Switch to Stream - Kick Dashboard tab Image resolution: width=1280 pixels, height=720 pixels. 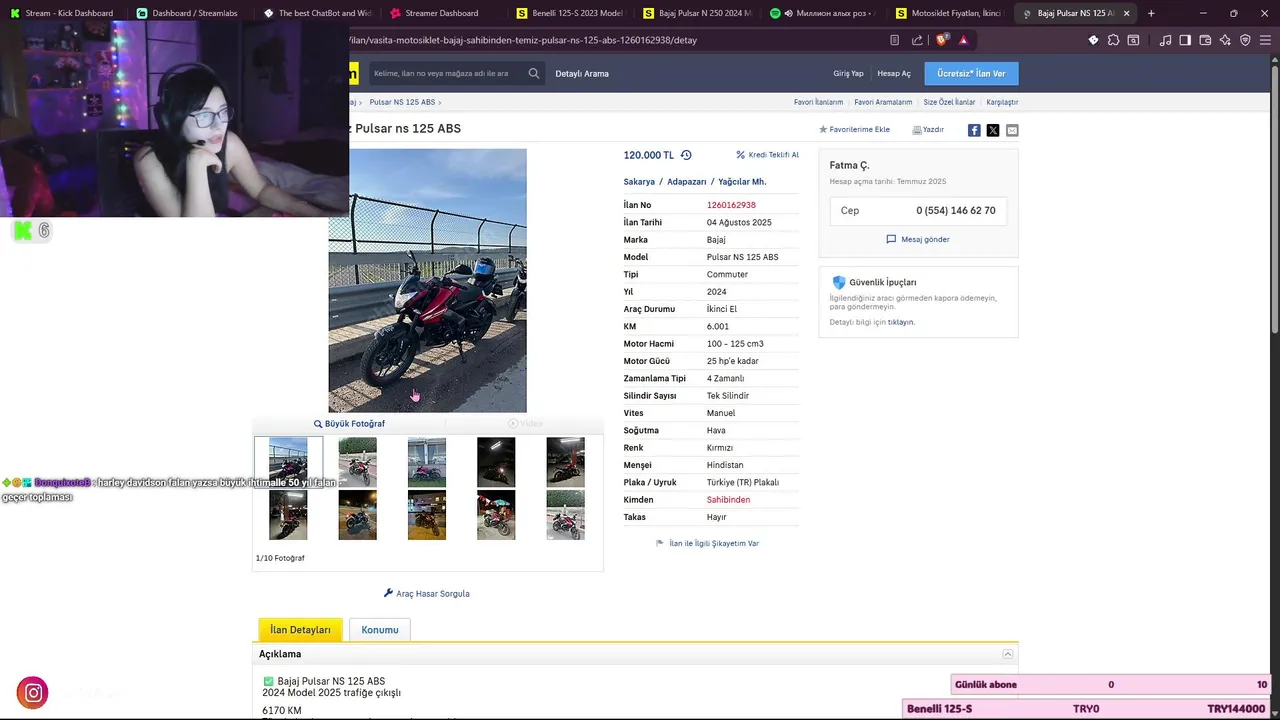(x=64, y=13)
